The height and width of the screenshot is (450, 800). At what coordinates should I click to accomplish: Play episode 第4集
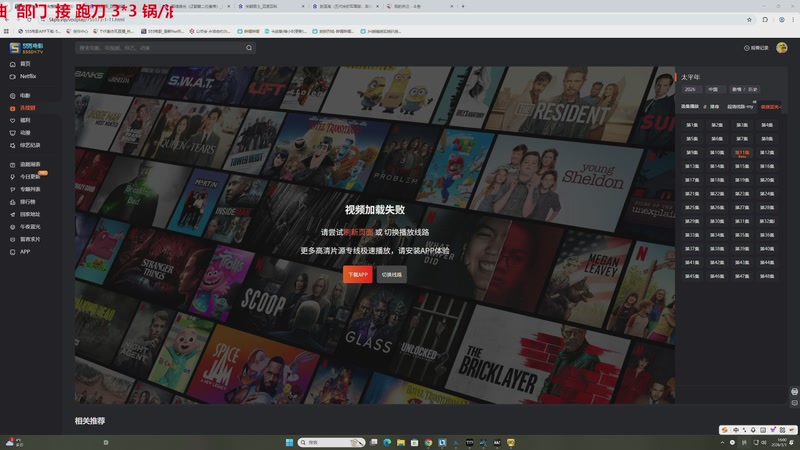tap(767, 125)
